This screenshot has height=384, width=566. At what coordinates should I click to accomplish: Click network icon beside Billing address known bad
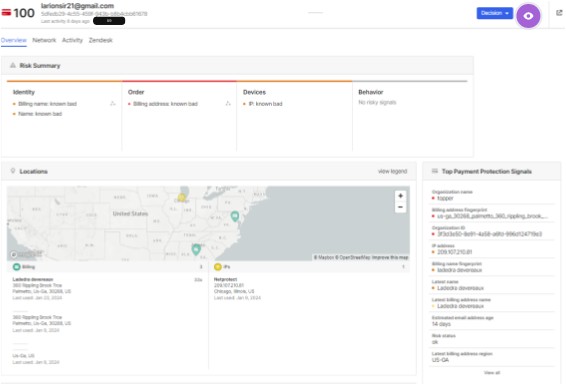tap(228, 104)
